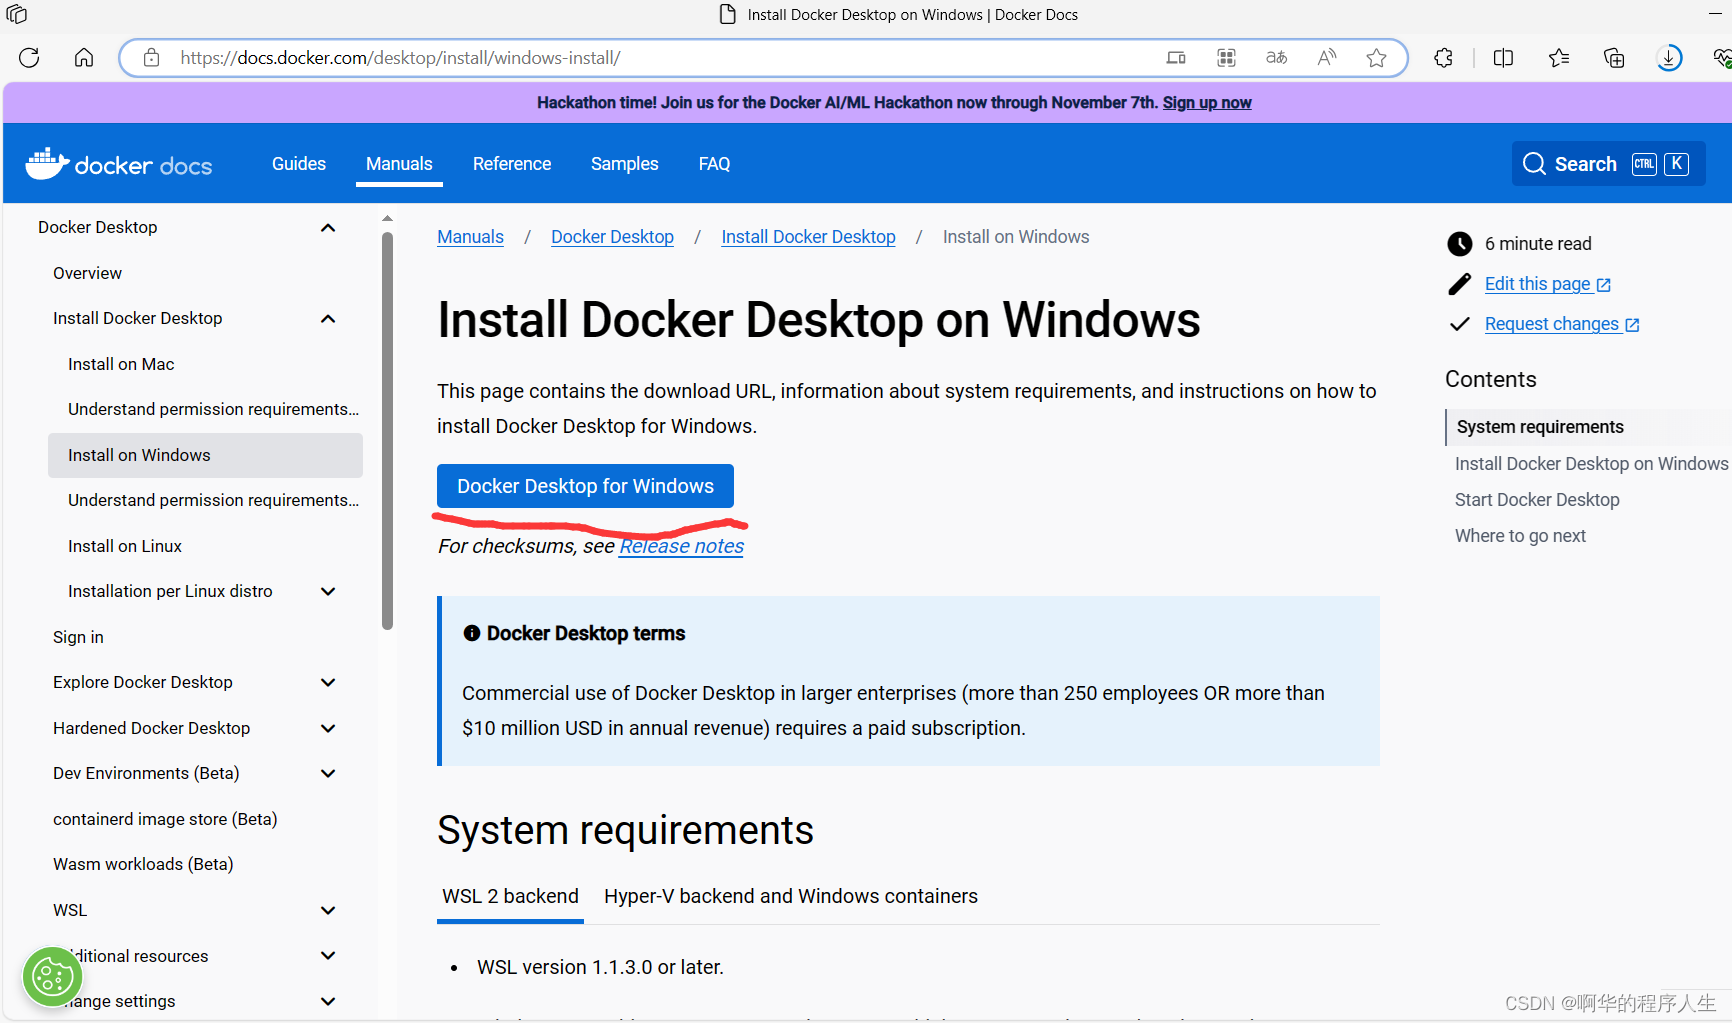Expand the Explore Docker Desktop section
Viewport: 1732px width, 1023px height.
click(x=328, y=683)
